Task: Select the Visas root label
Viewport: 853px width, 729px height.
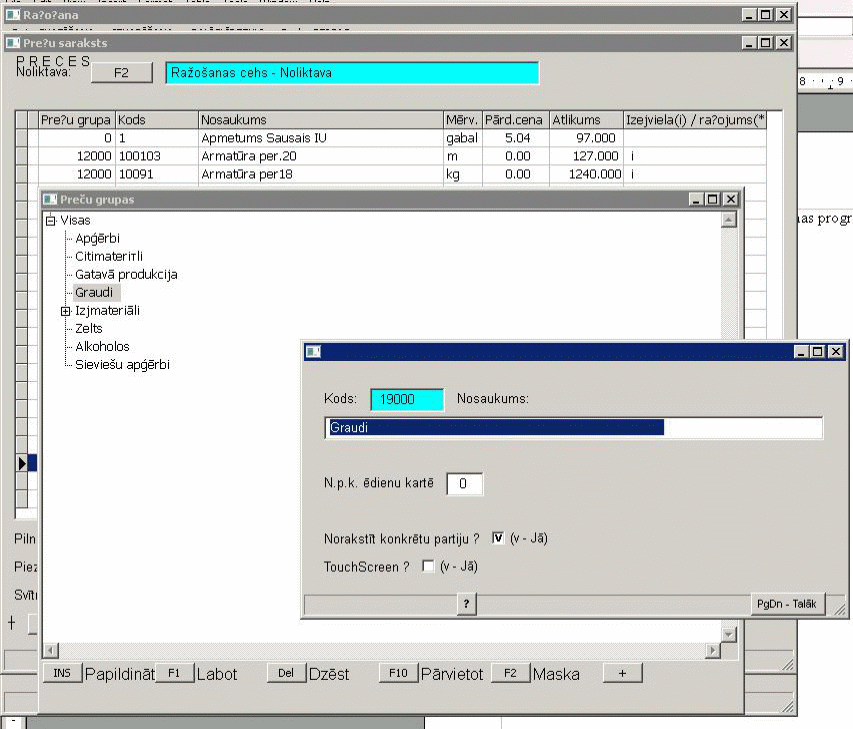Action: (75, 220)
